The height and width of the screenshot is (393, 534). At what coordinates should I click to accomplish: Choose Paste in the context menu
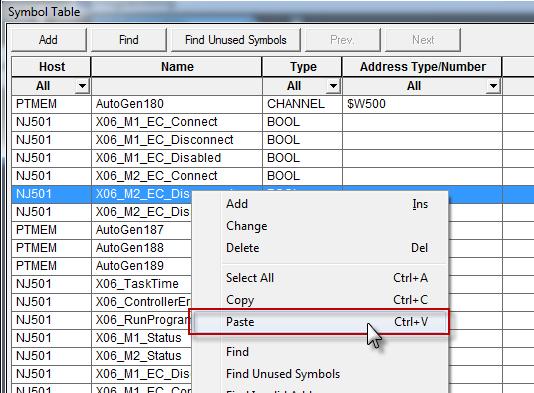tap(319, 322)
